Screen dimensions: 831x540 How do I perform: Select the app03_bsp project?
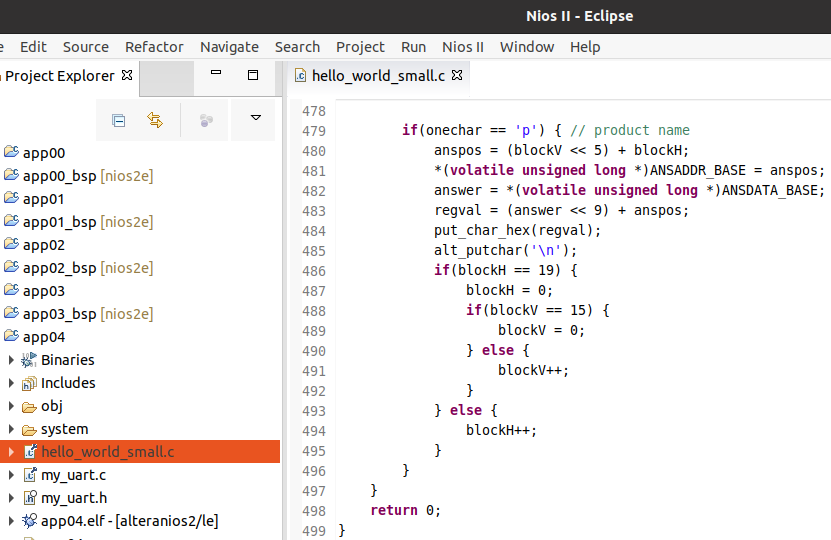point(88,314)
